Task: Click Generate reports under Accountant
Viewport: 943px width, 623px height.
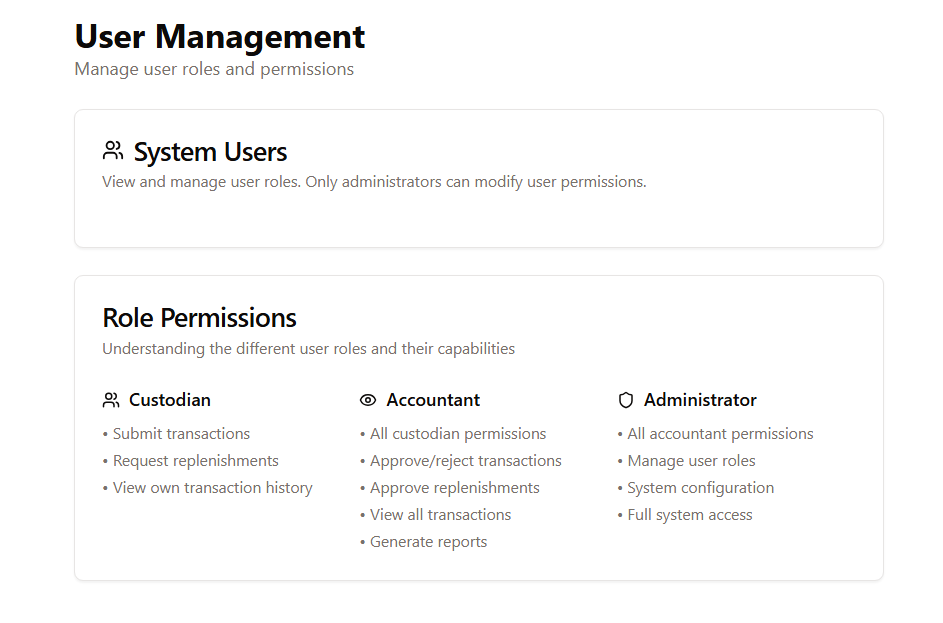Action: coord(428,542)
